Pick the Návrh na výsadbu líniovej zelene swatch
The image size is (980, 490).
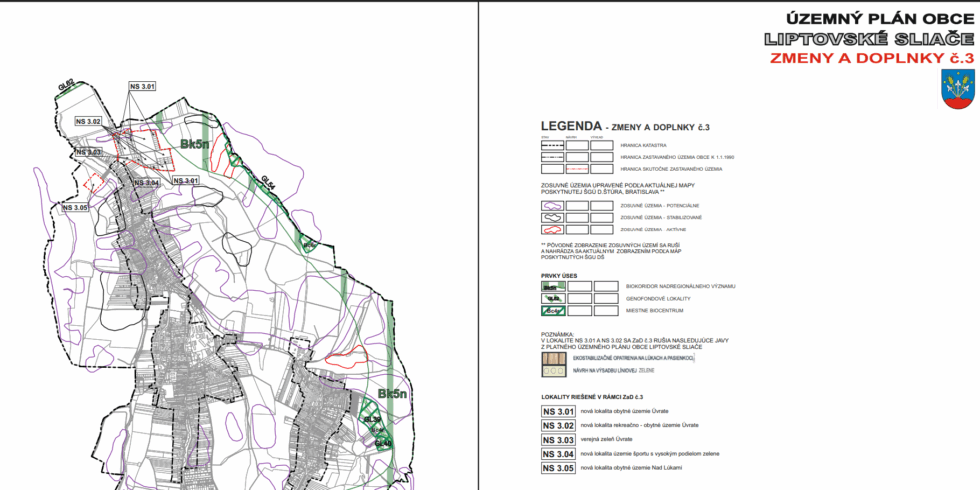[553, 371]
